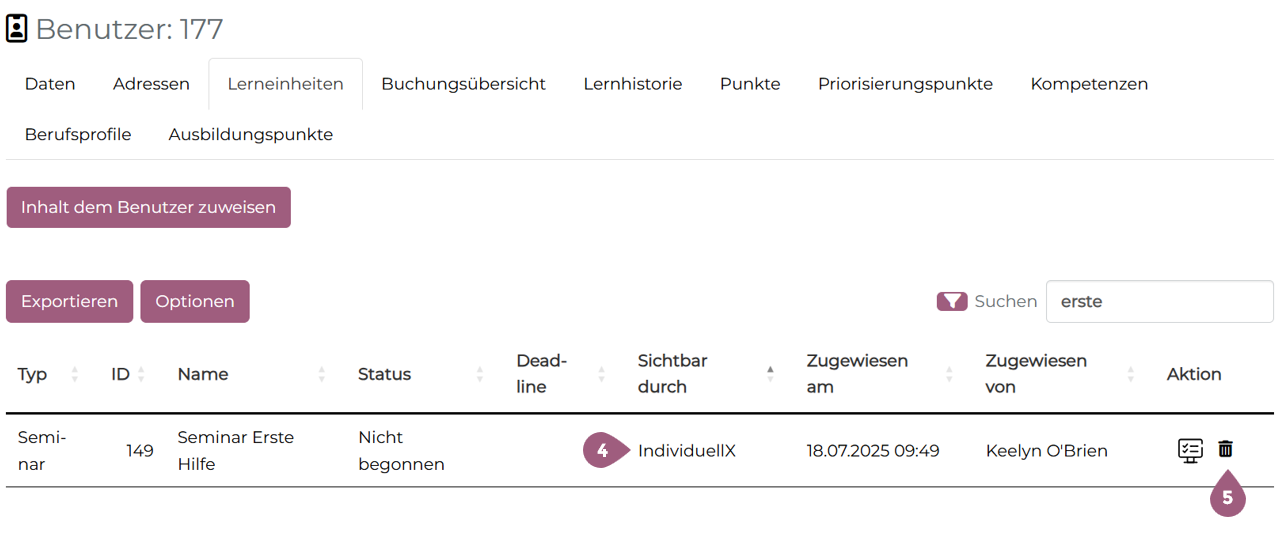Click the trash delete icon for Seminar Erste Hilfe
1283x536 pixels.
(1225, 450)
